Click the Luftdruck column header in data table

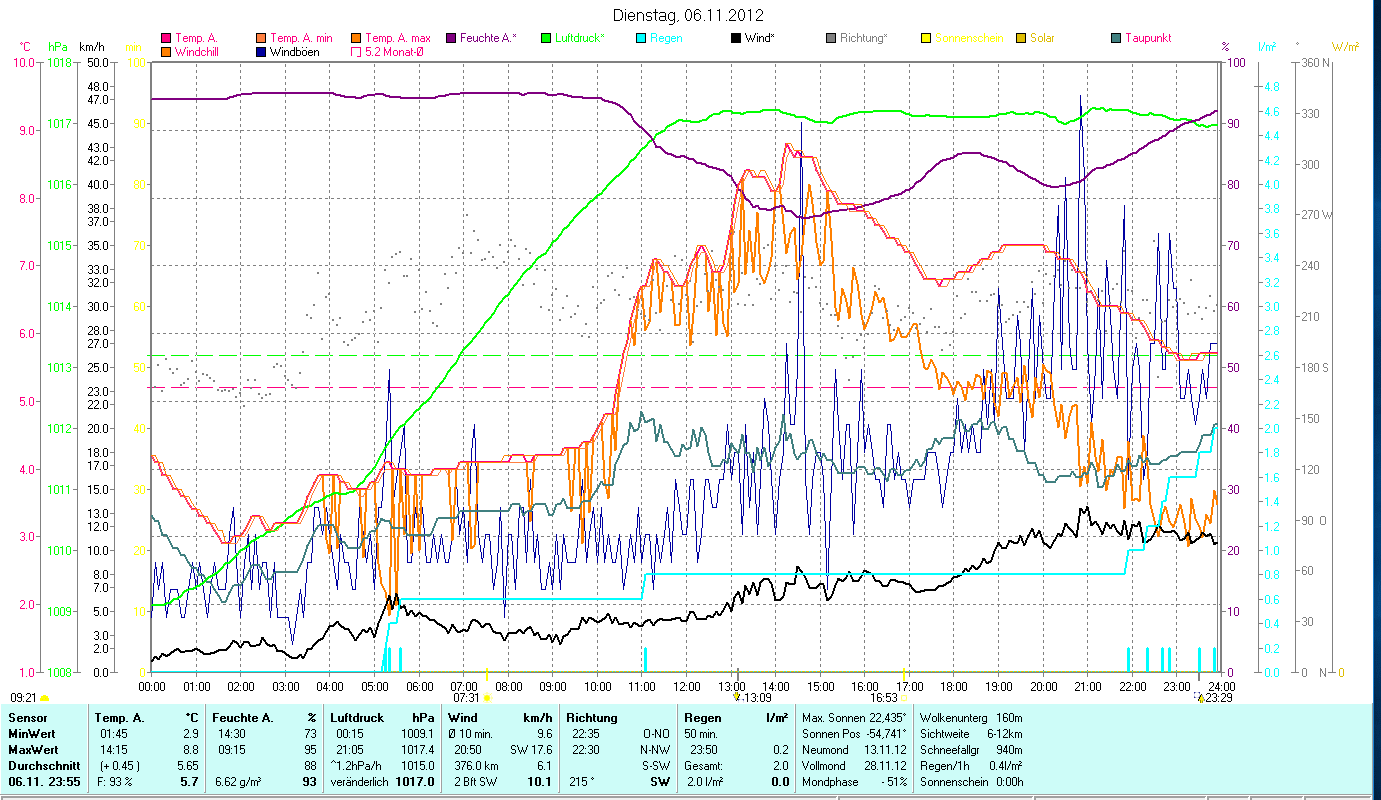tap(354, 717)
